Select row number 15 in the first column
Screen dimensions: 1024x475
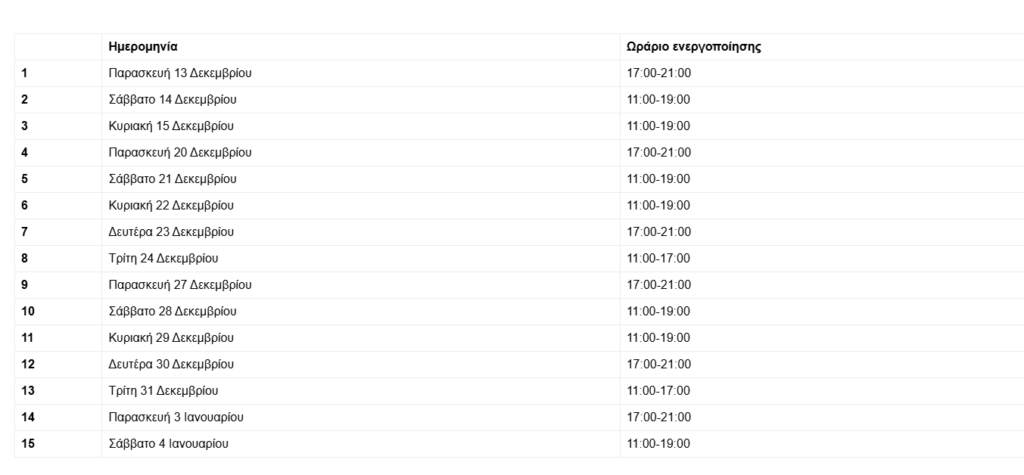click(27, 444)
